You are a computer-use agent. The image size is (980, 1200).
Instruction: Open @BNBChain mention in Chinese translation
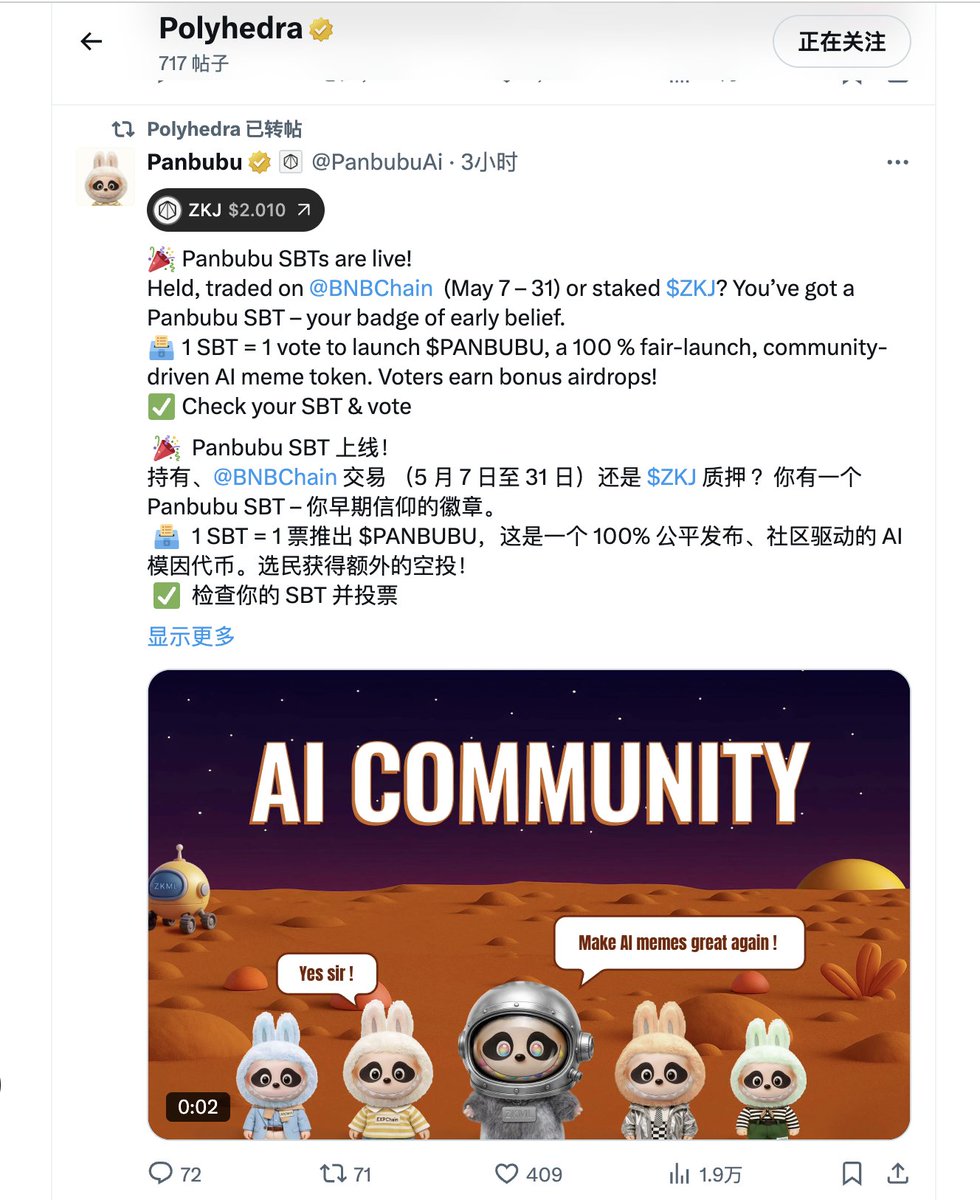pyautogui.click(x=274, y=477)
